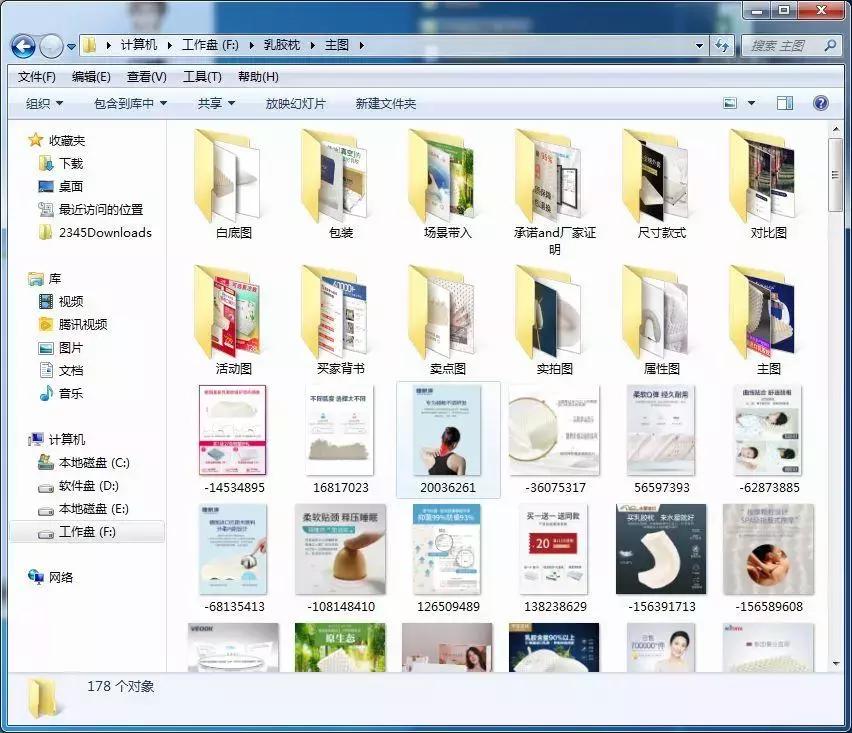Click 新建文件夹 to create a folder
The height and width of the screenshot is (733, 852).
384,102
